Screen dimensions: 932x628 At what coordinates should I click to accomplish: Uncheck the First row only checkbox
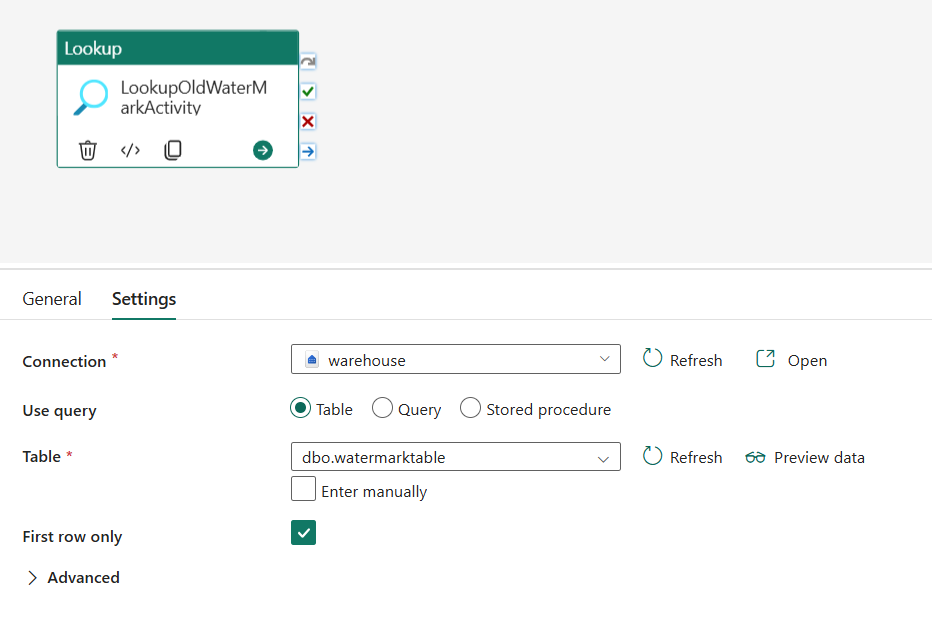tap(303, 532)
